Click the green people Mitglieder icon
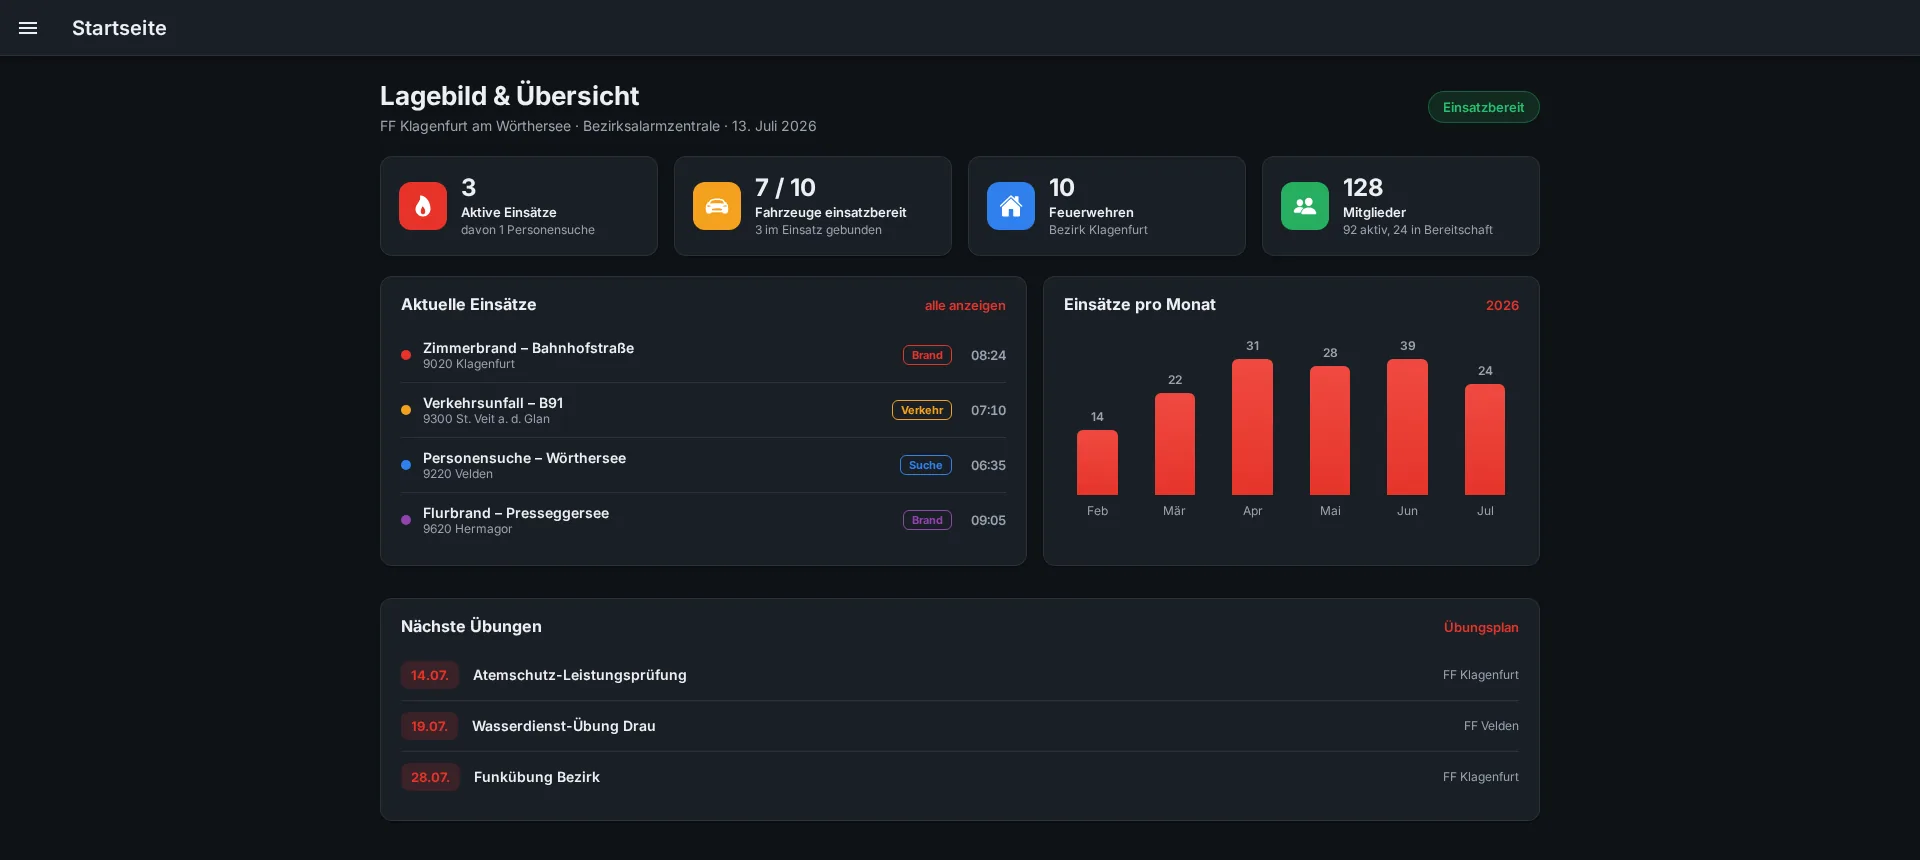This screenshot has width=1920, height=860. (1305, 206)
